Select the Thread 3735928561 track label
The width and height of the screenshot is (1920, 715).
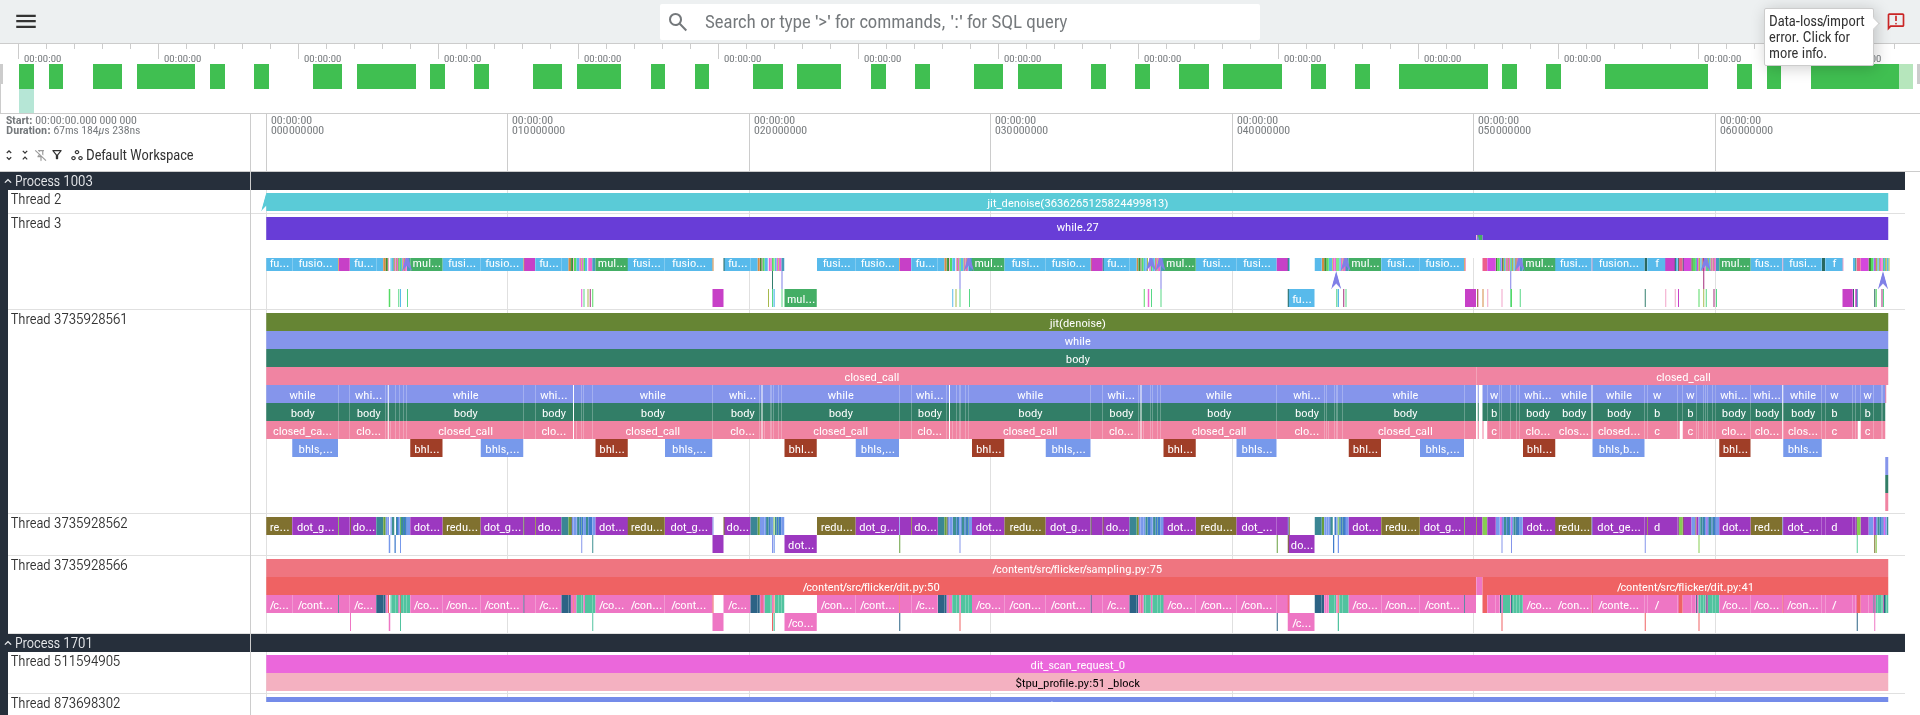69,319
